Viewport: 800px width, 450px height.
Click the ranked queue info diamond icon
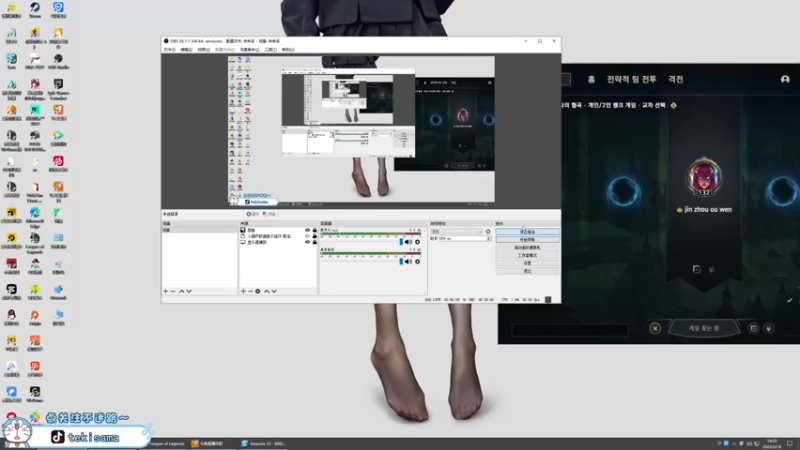coord(673,105)
